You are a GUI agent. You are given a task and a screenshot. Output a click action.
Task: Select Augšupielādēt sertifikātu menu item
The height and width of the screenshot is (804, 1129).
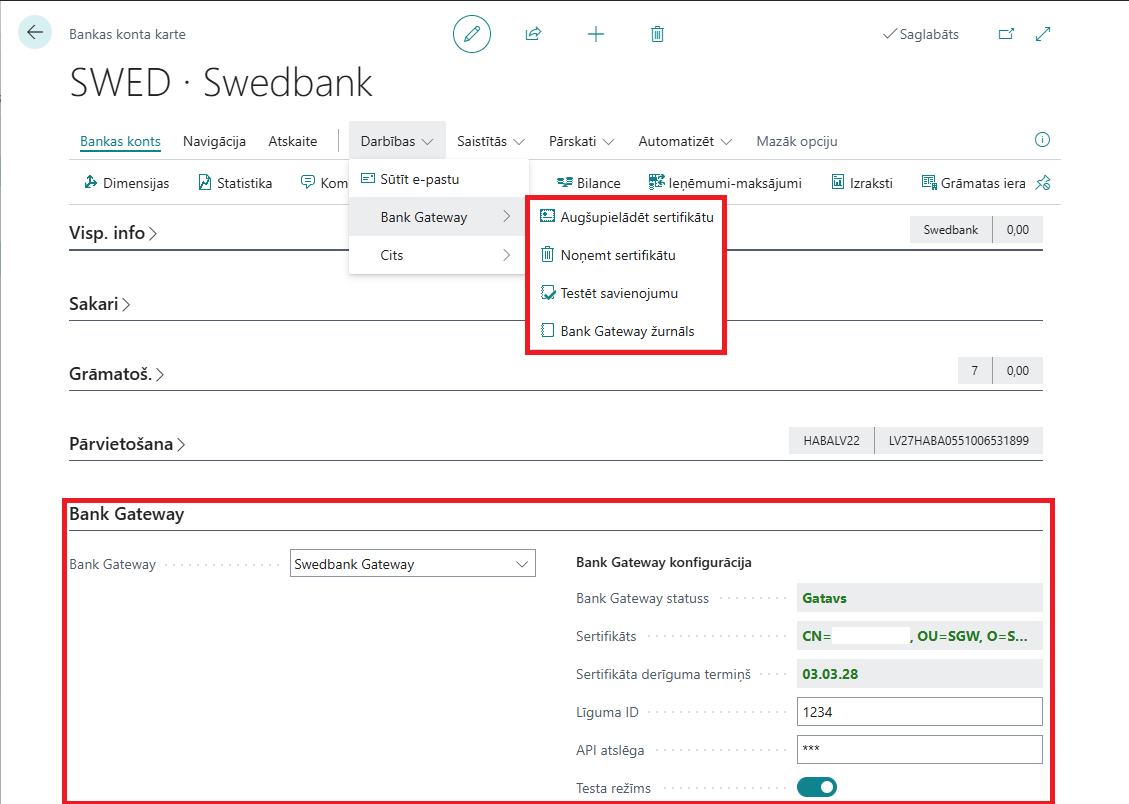[636, 216]
